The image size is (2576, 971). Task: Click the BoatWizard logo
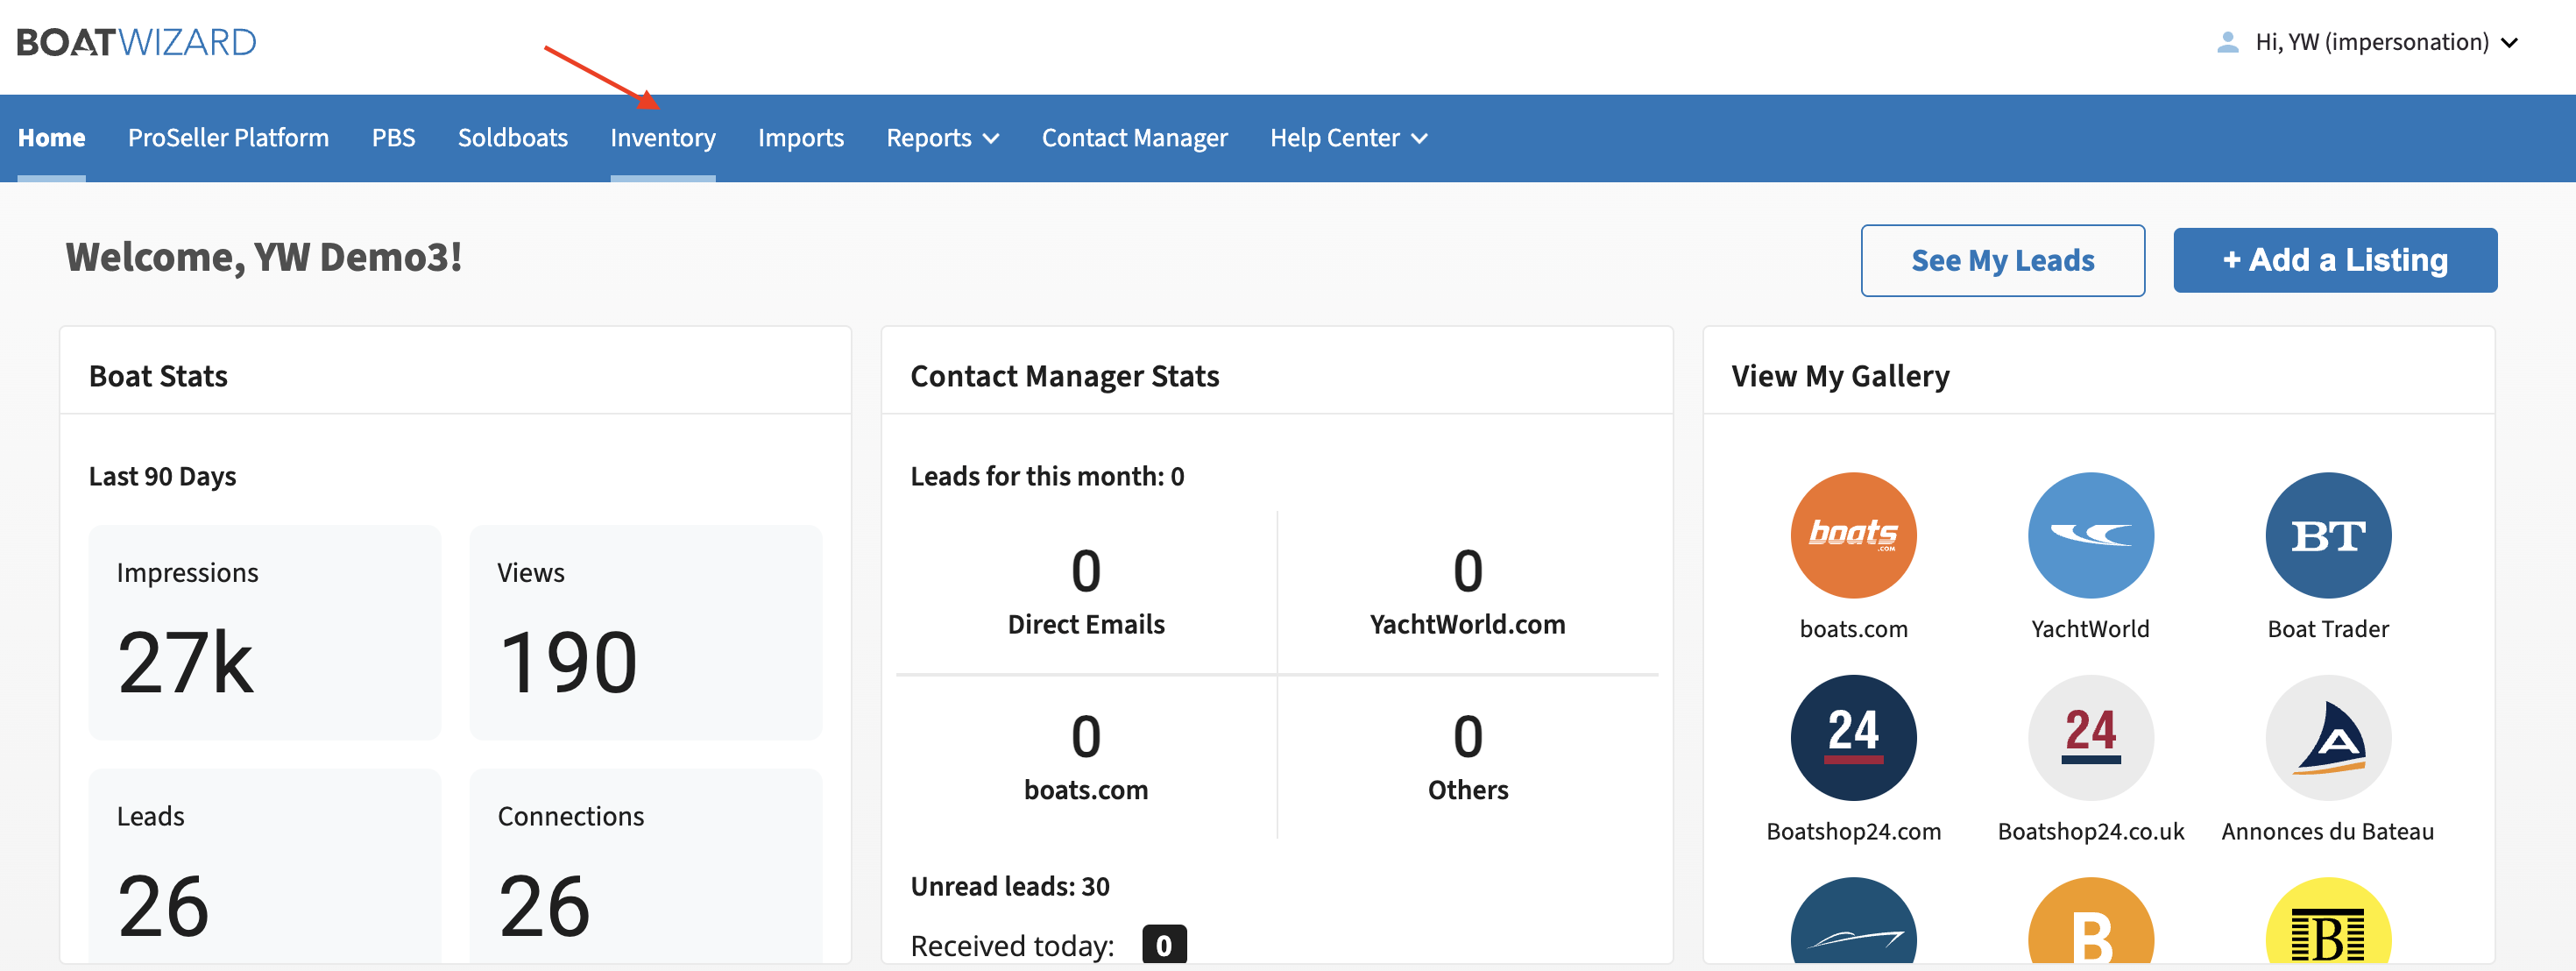137,42
